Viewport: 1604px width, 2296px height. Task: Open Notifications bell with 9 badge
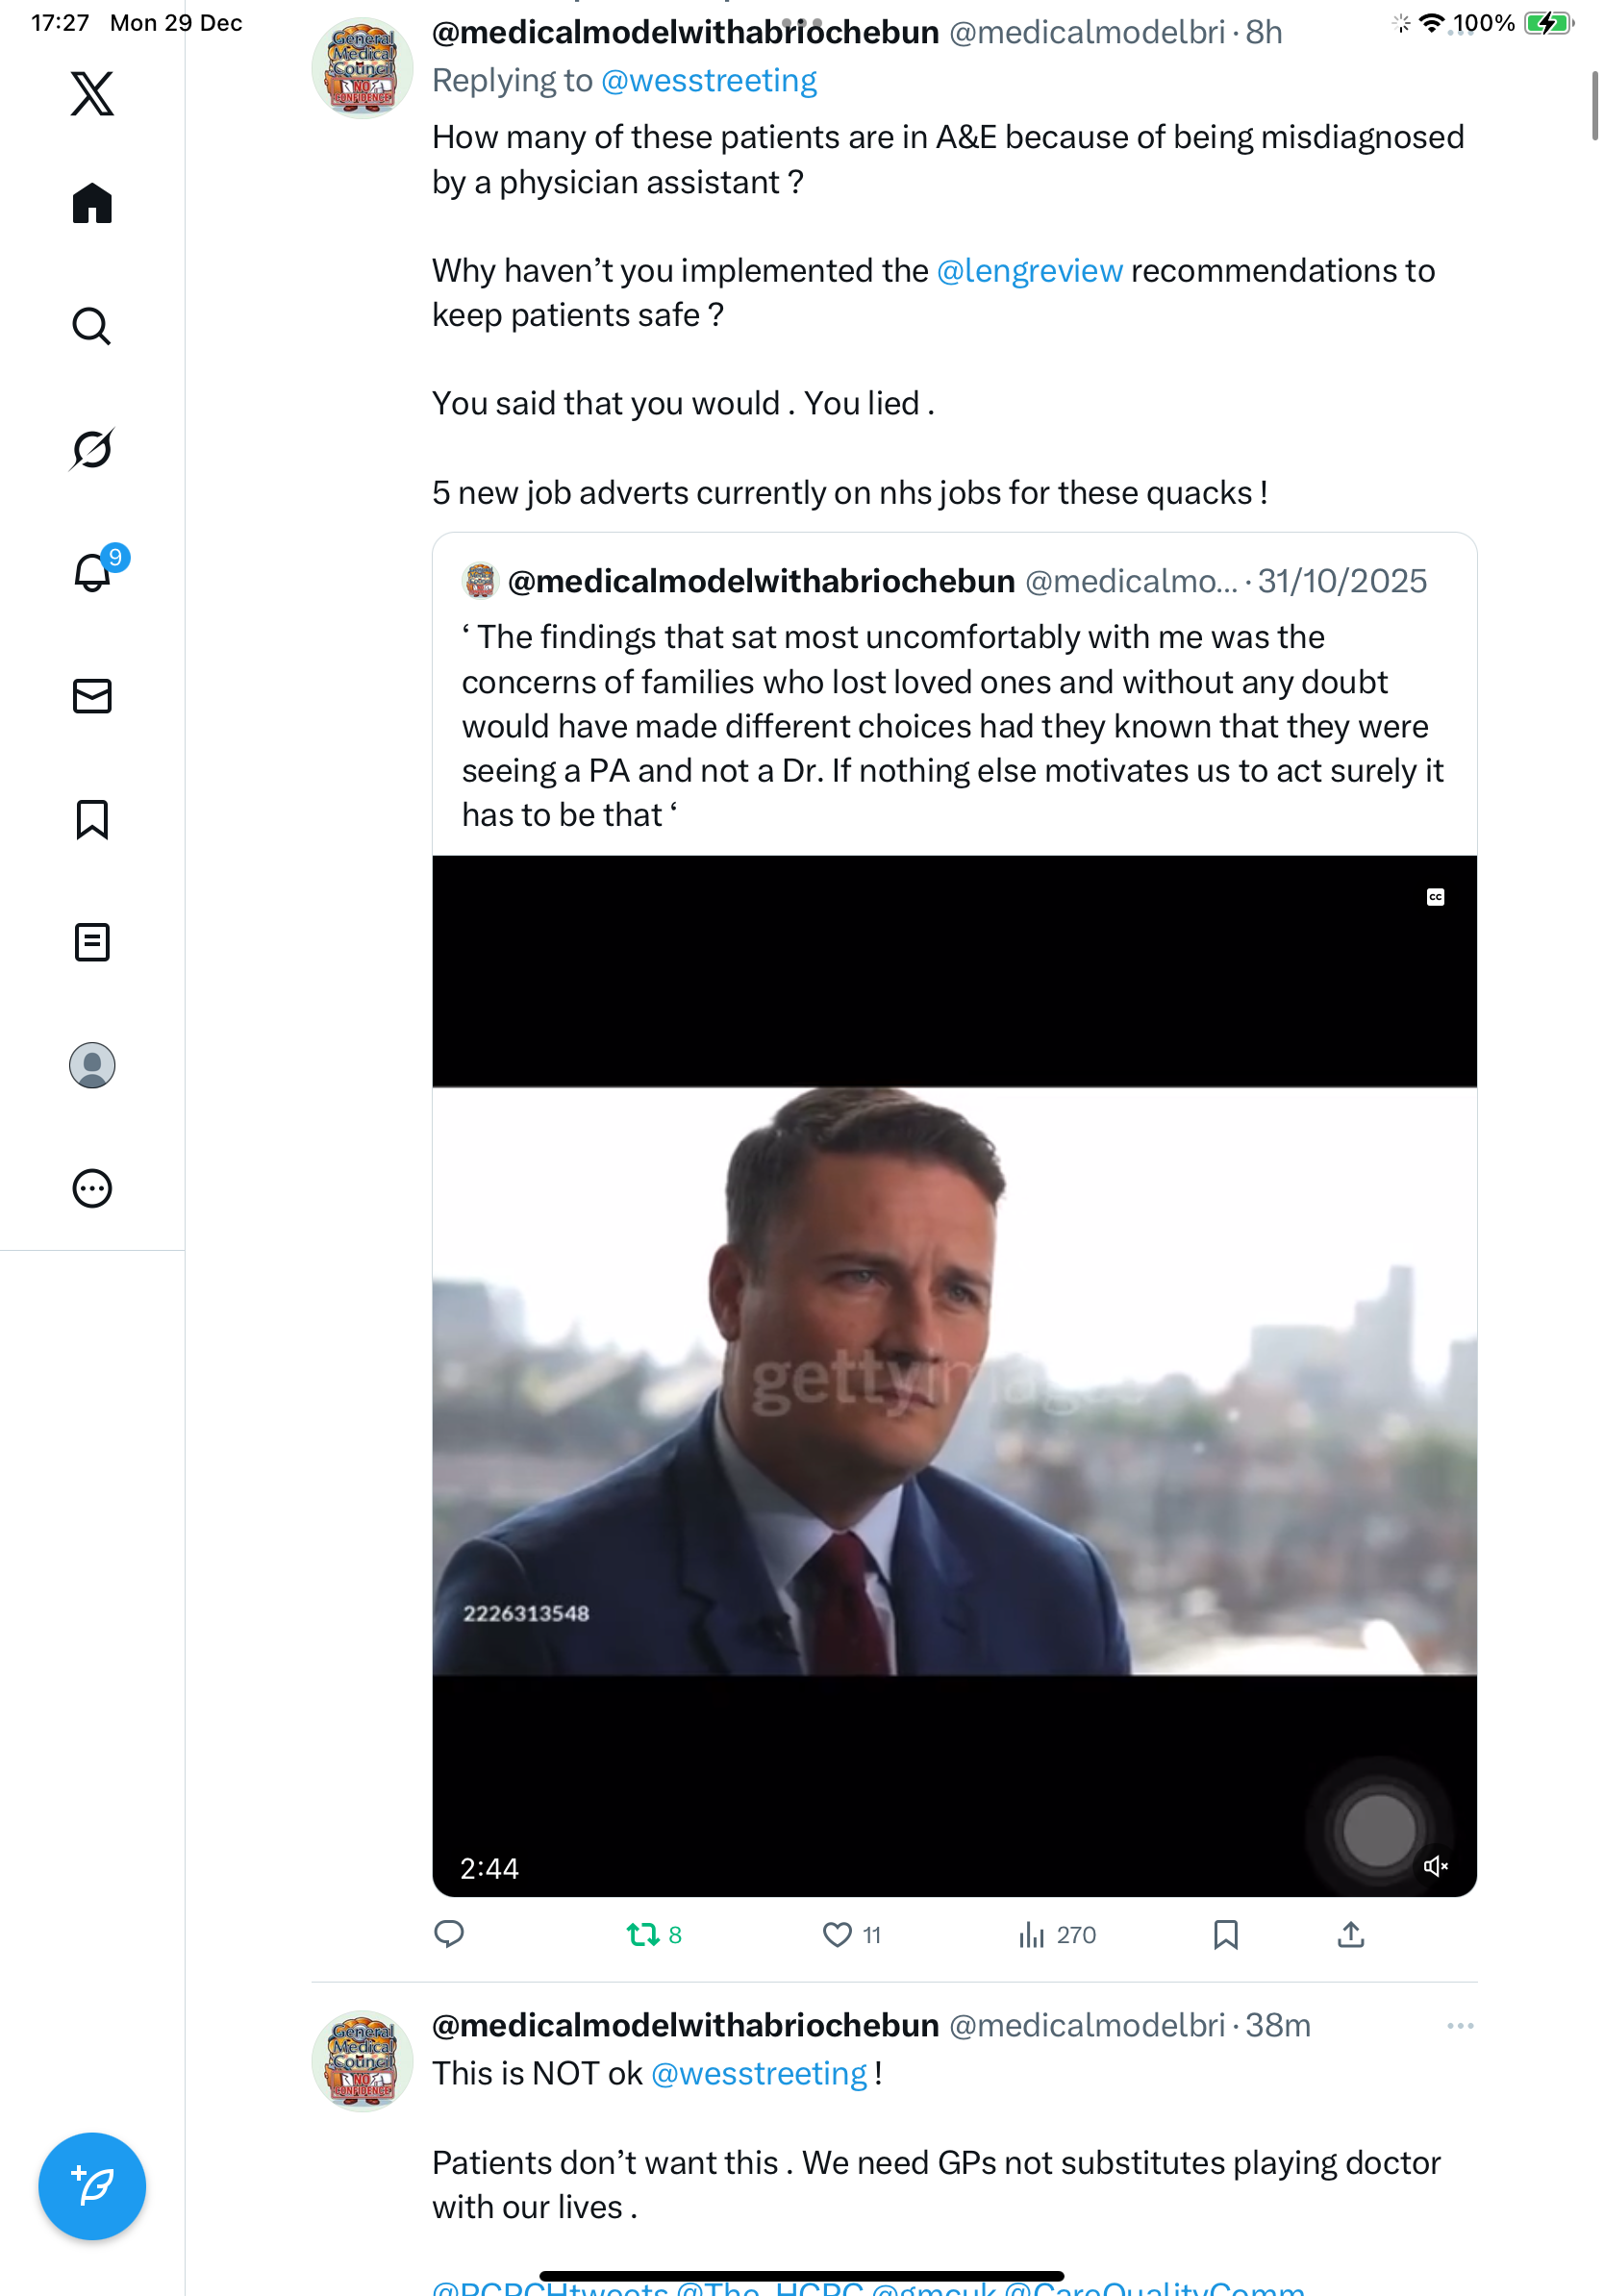[x=92, y=573]
